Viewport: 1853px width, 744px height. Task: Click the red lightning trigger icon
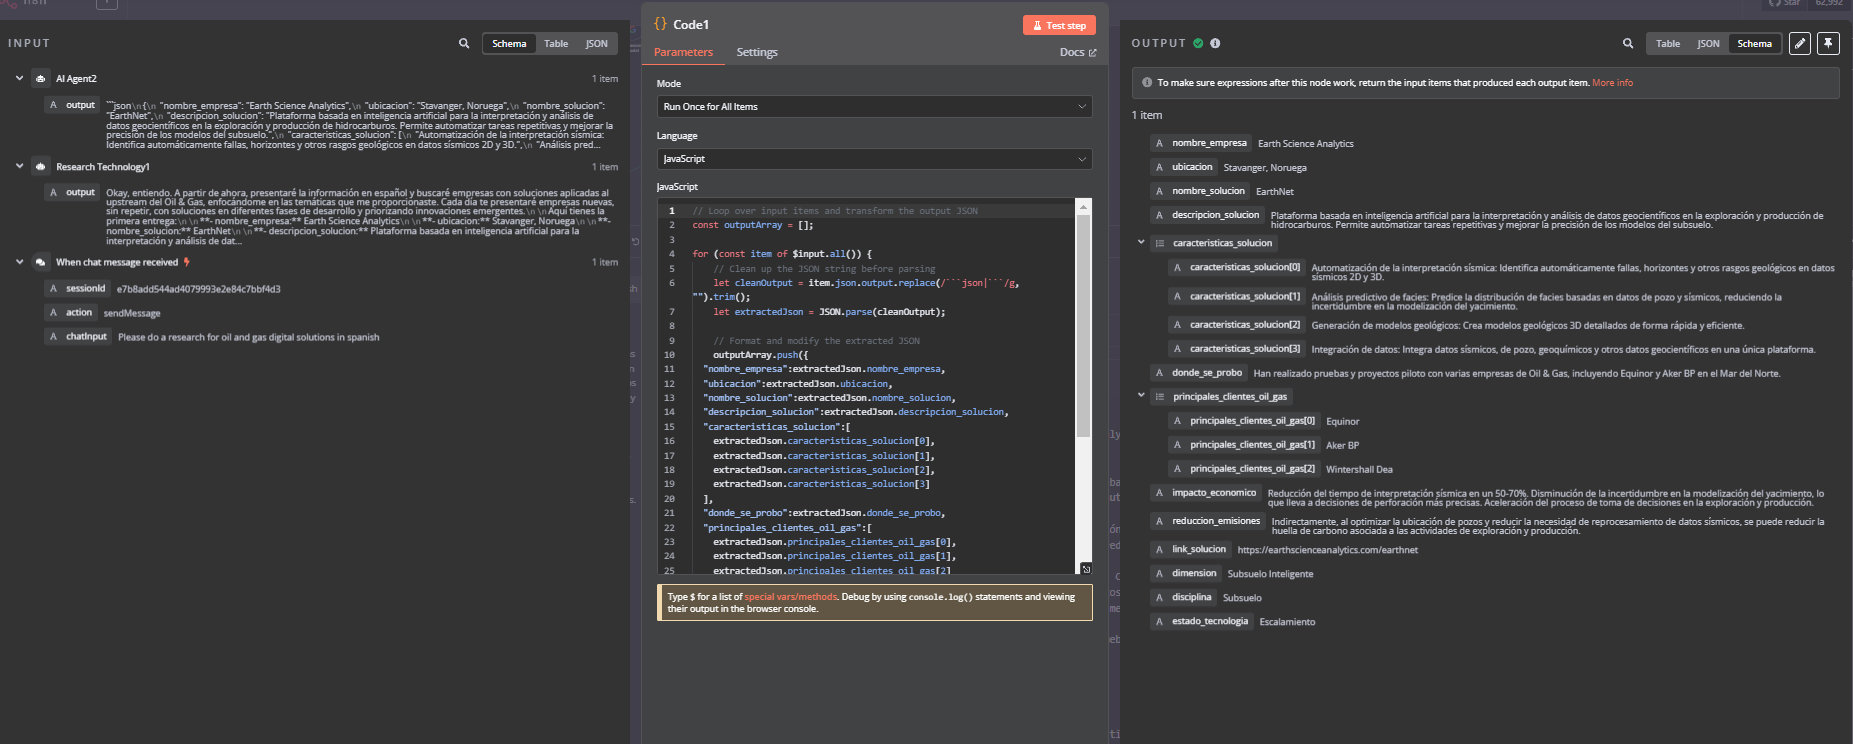186,262
